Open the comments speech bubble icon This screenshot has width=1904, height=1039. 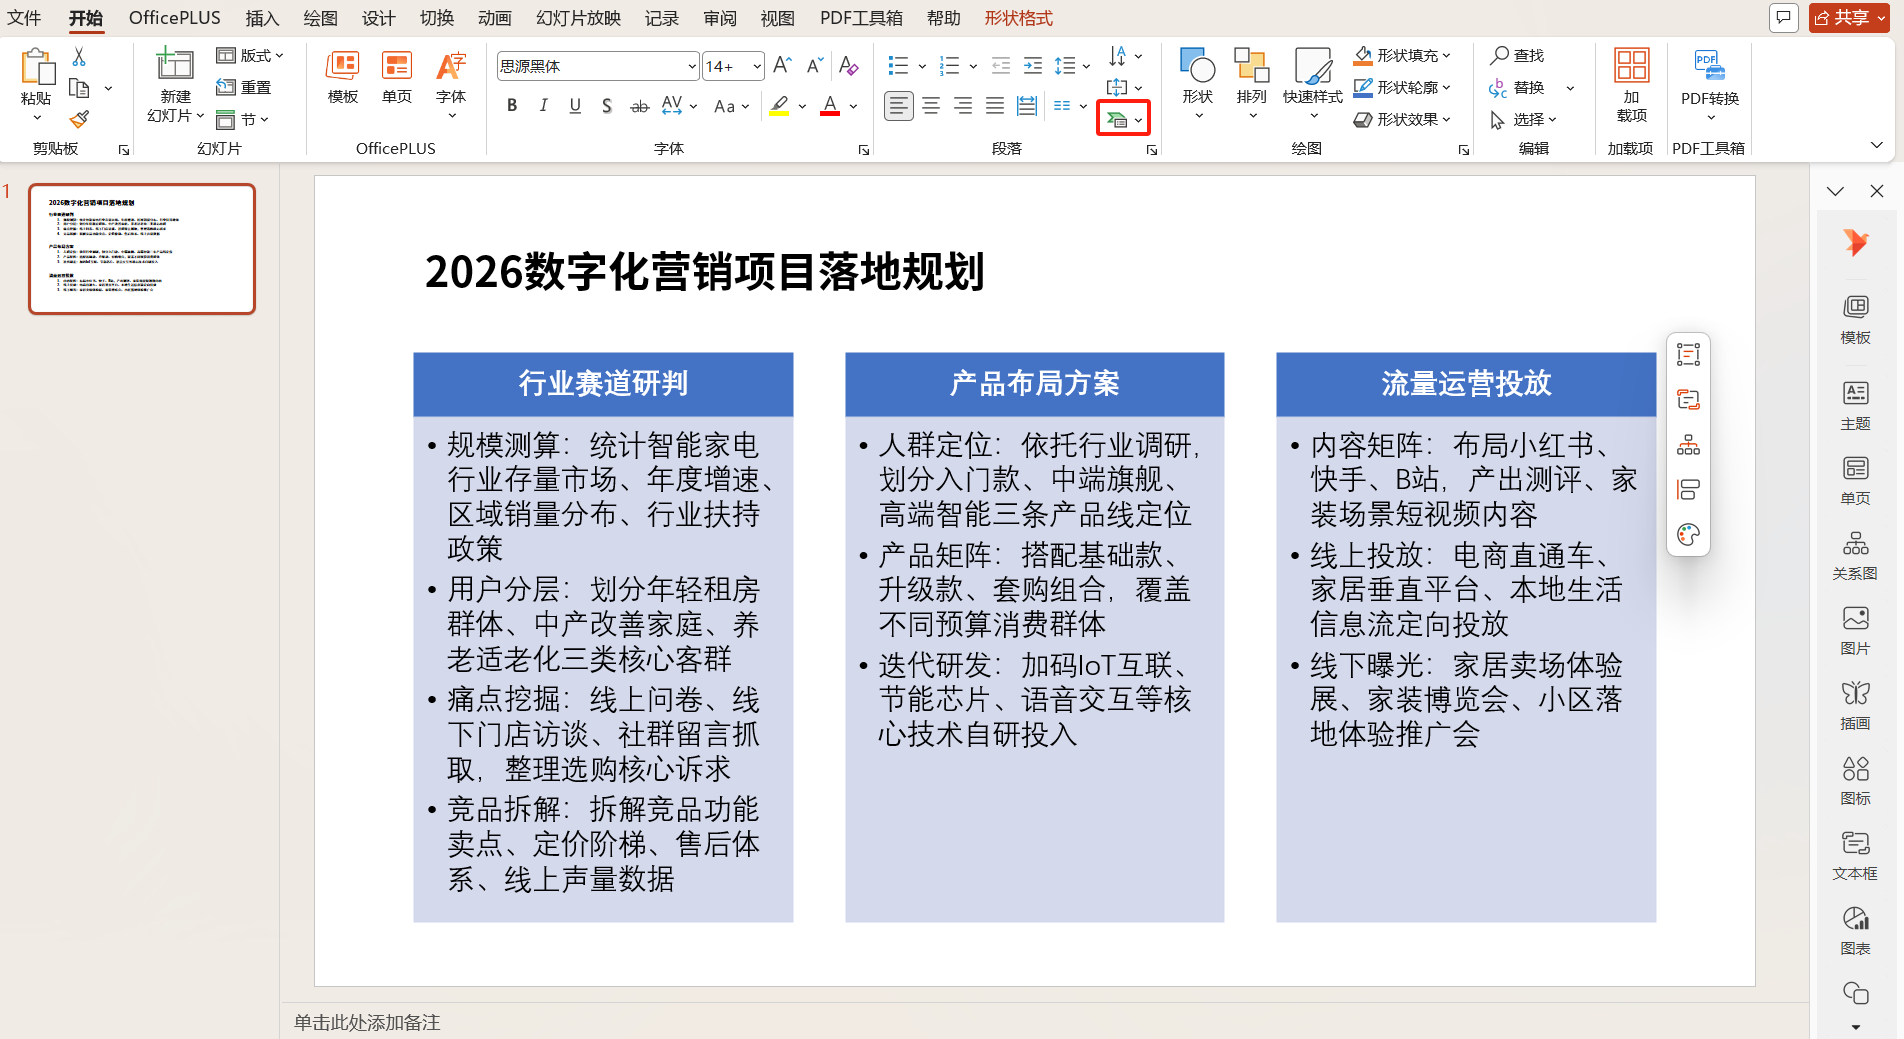(1784, 18)
